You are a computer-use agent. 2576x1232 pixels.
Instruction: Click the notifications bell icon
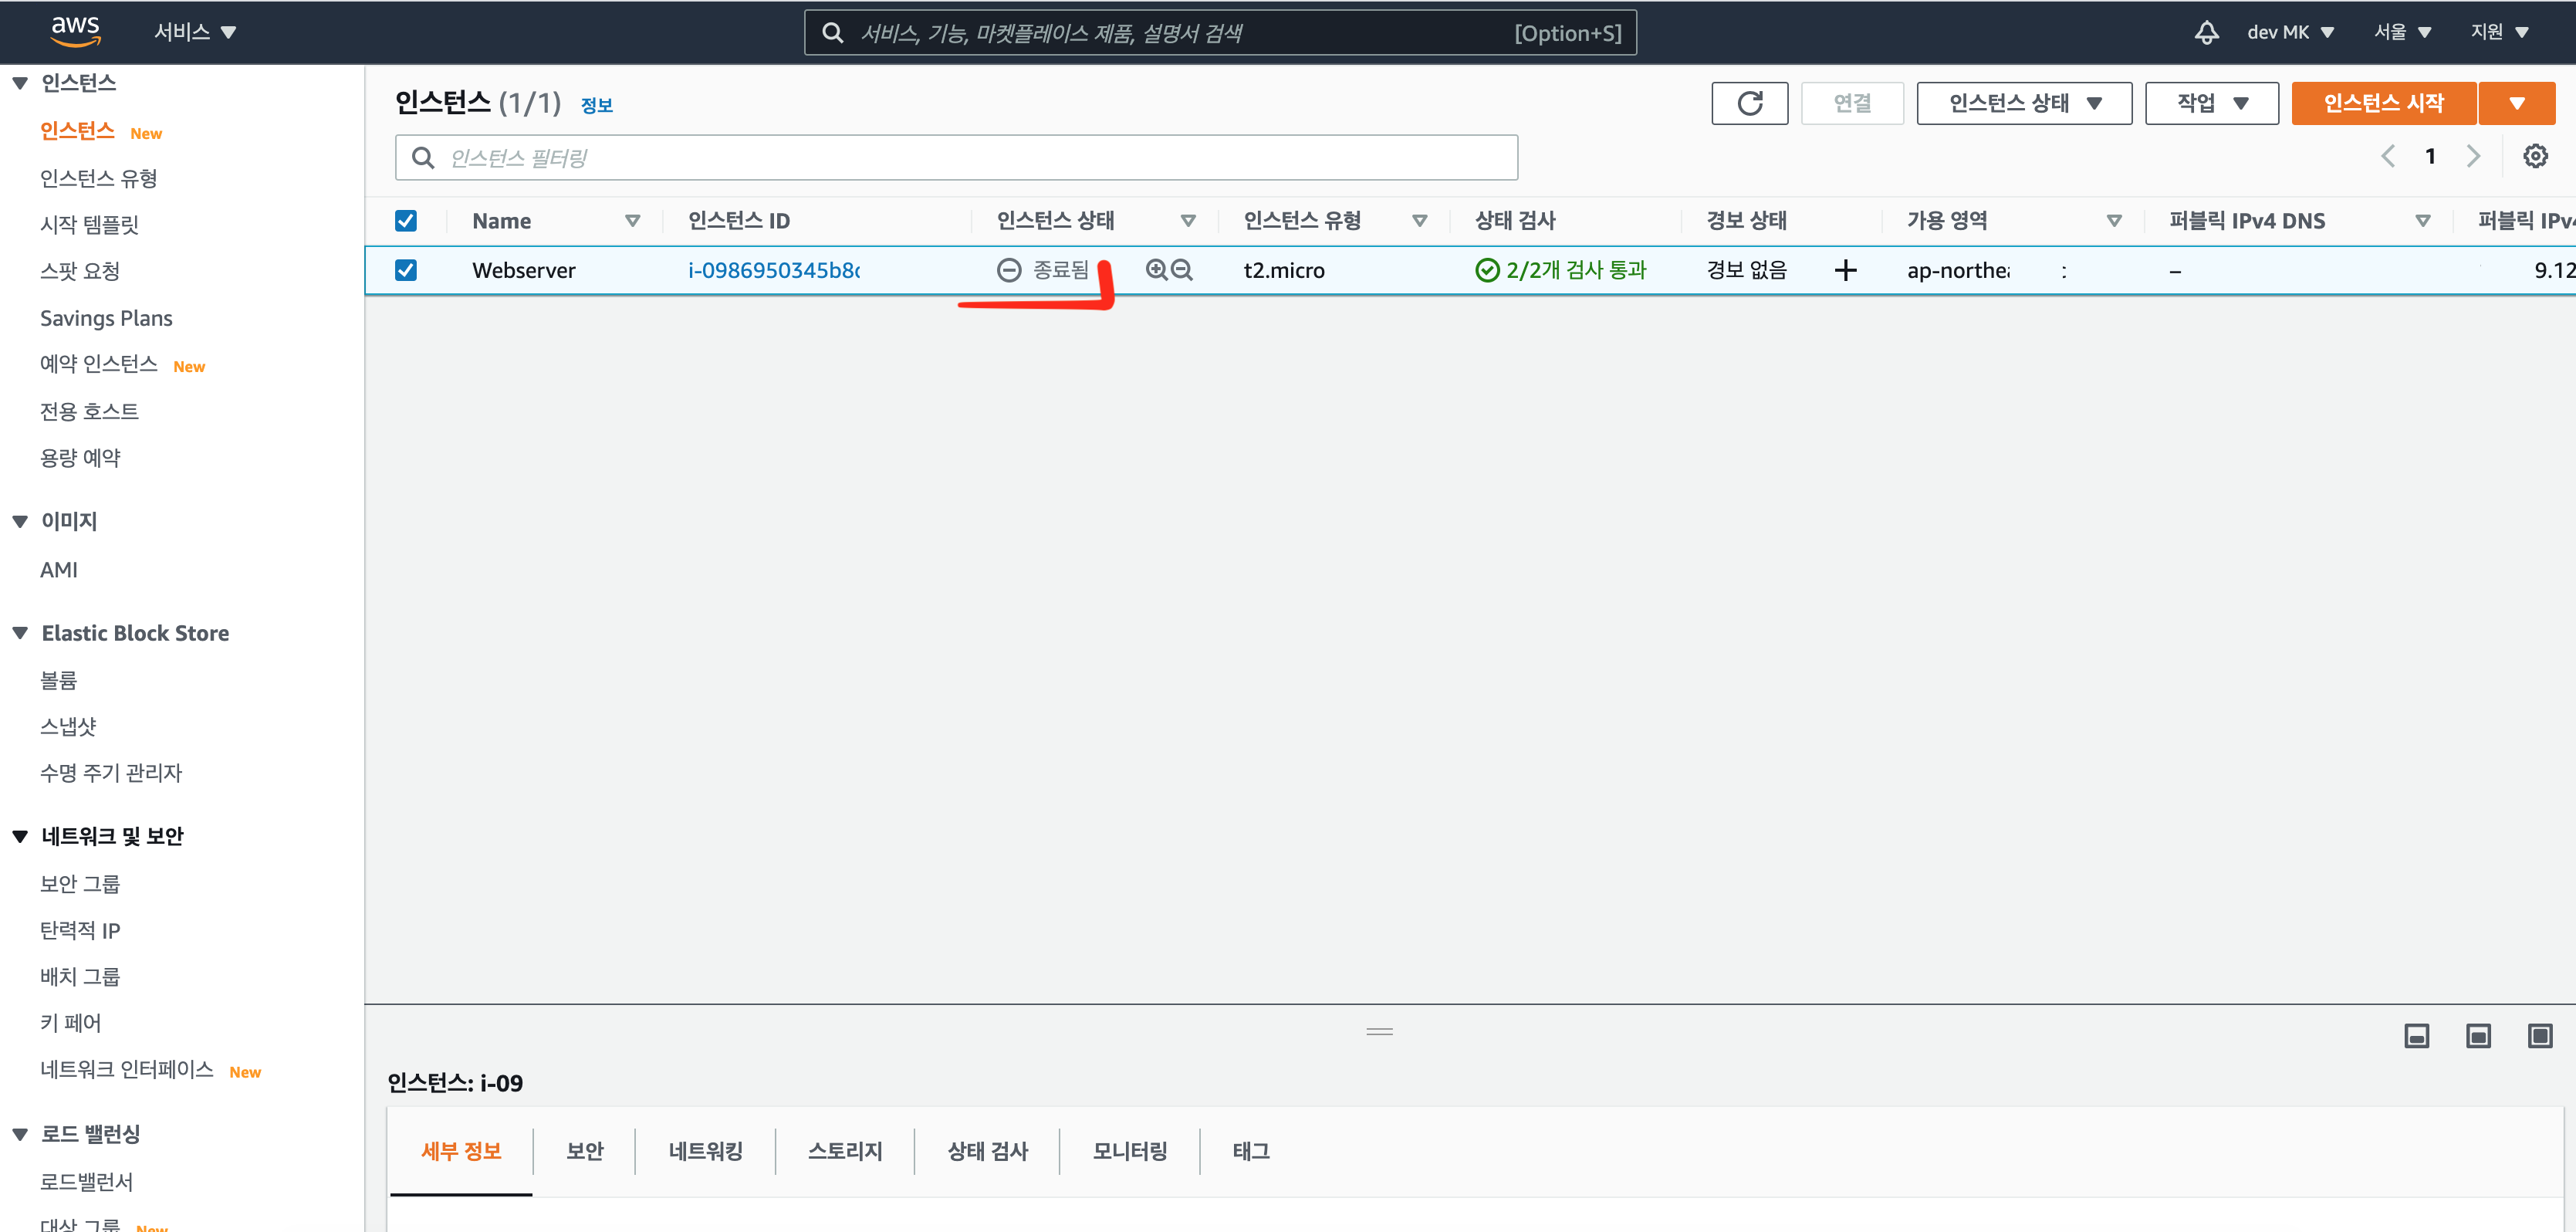[2206, 32]
